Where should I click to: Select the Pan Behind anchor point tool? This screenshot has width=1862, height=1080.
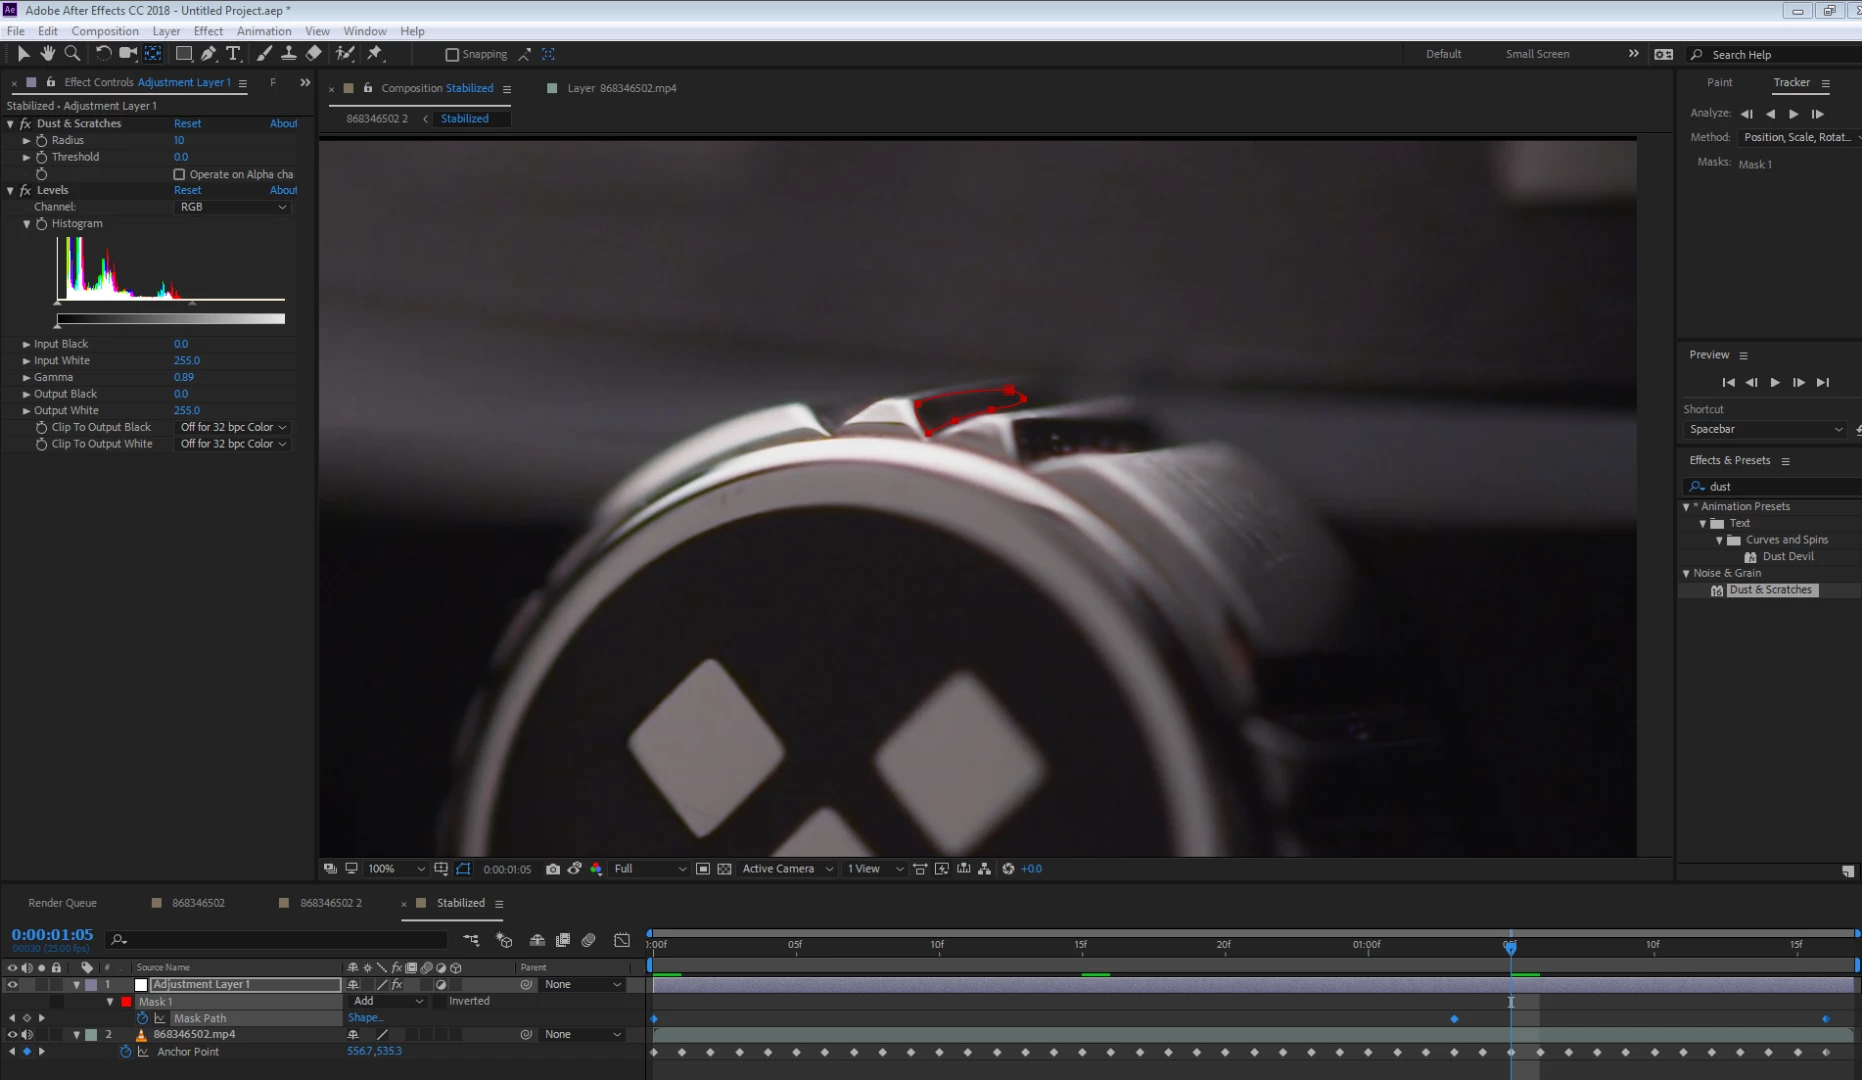click(153, 54)
